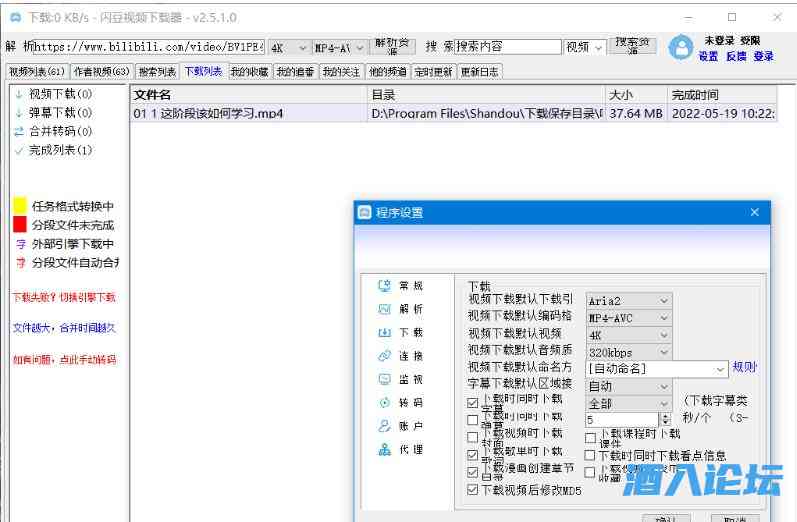
Task: Click the 搜索内容 search input field
Action: click(x=507, y=47)
